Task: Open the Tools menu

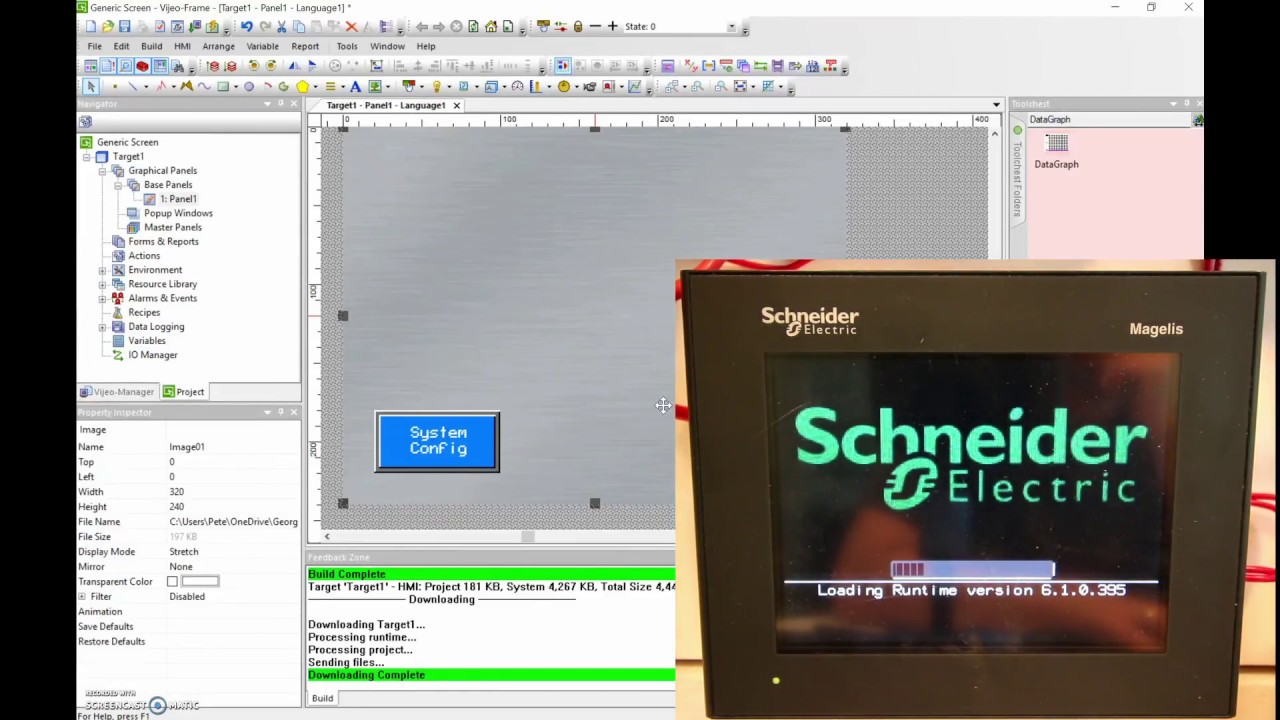Action: coord(347,46)
